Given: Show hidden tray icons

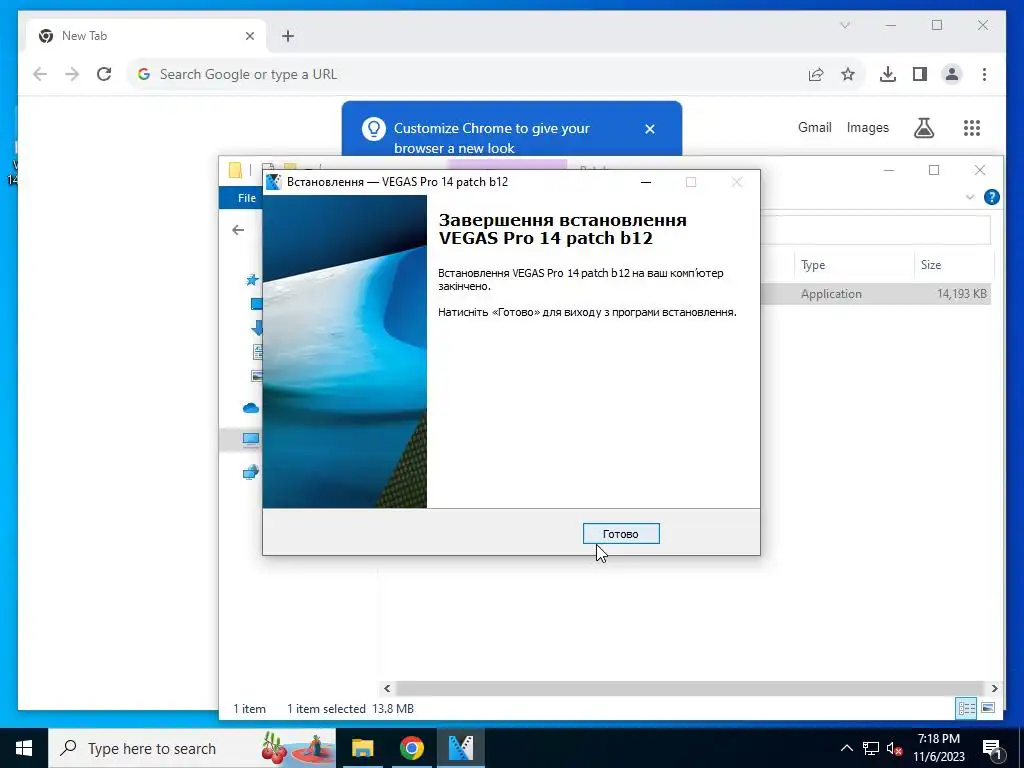Looking at the screenshot, I should [x=846, y=748].
